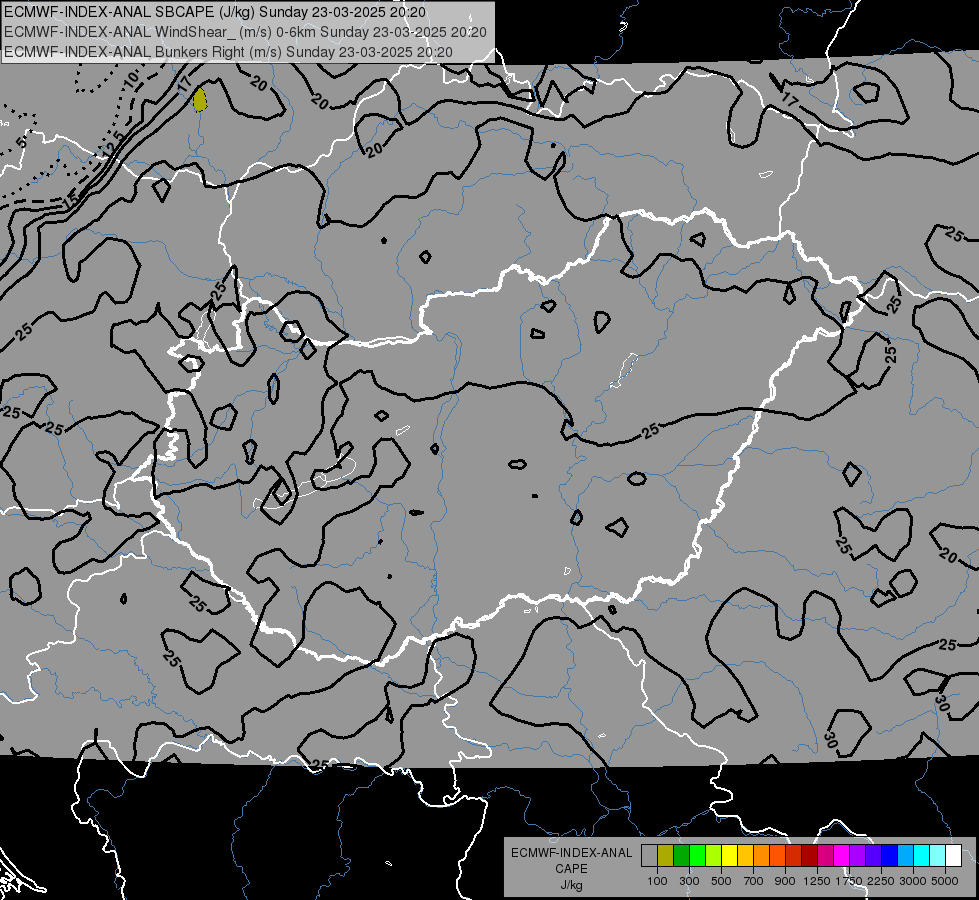Select the amber-gold legend swatch
979x900 pixels.
(x=745, y=856)
